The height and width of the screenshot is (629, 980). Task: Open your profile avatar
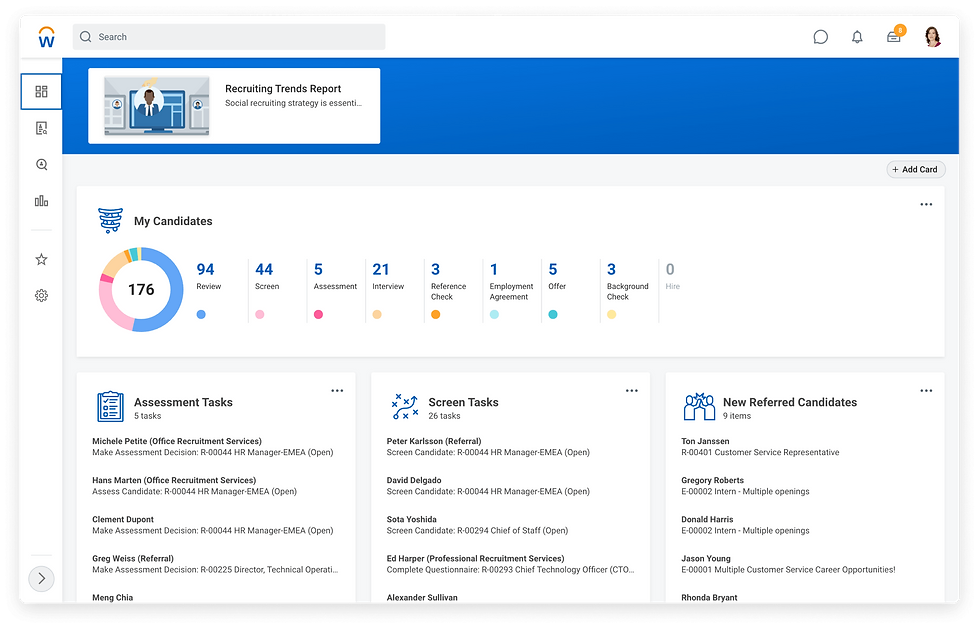pos(931,36)
